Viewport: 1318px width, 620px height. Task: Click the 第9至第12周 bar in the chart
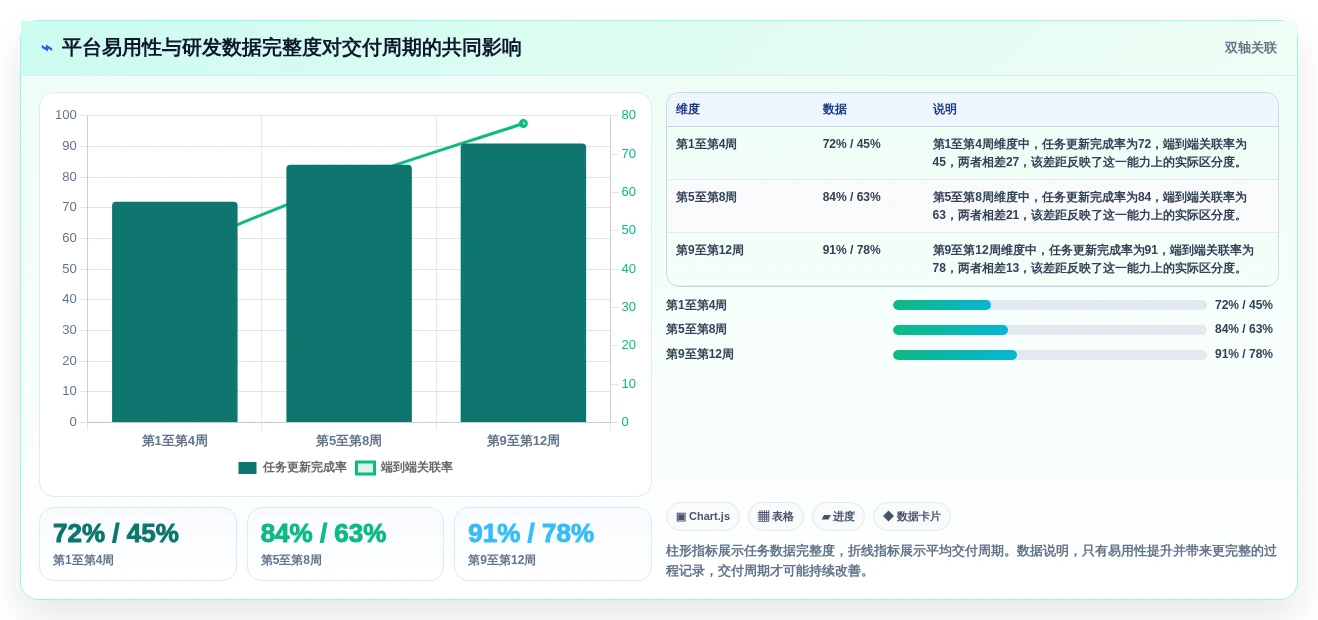tap(523, 283)
